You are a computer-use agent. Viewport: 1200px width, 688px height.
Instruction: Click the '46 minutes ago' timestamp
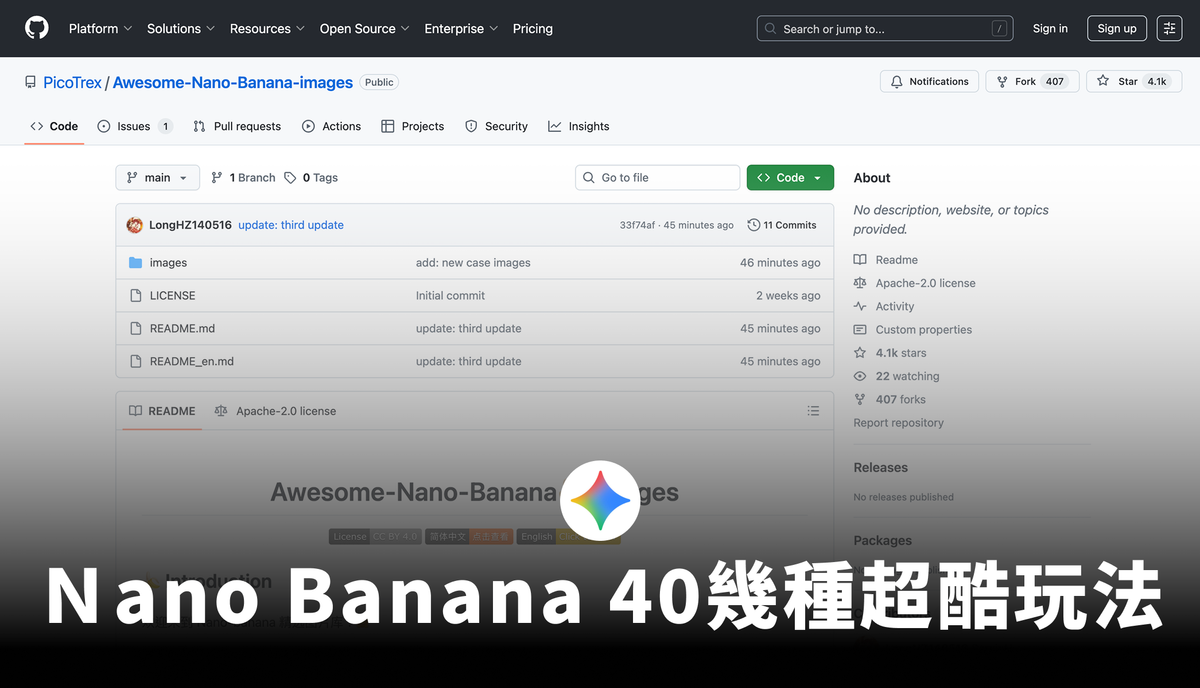click(x=780, y=263)
